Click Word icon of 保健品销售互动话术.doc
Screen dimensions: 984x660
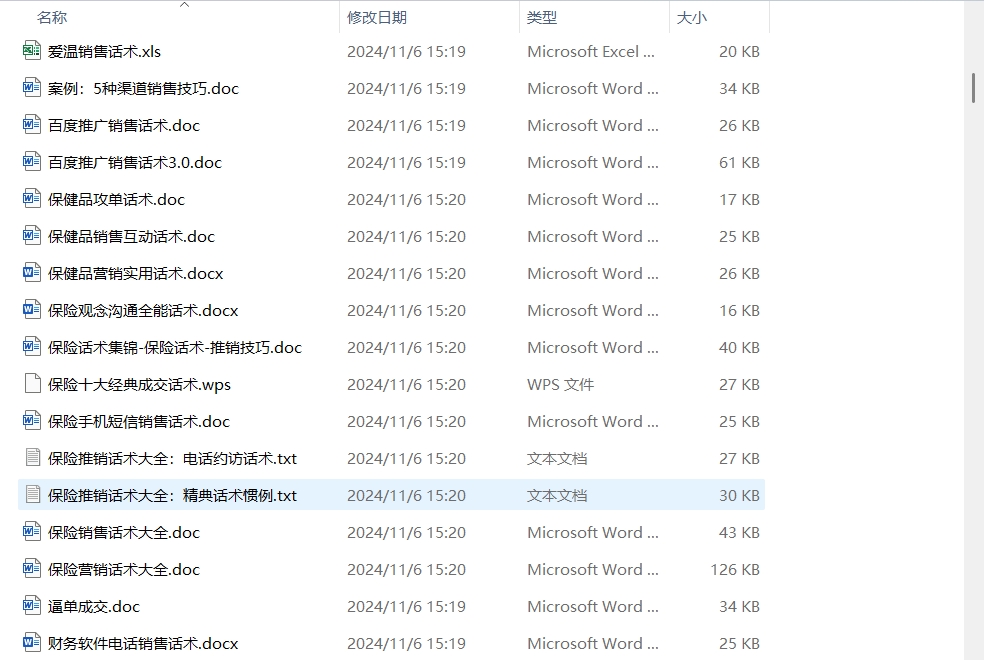(32, 236)
